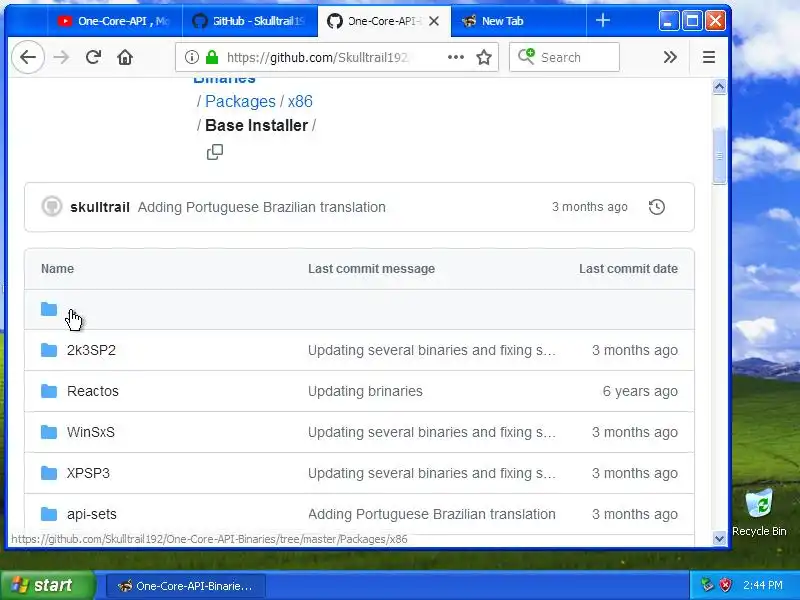
Task: Click the Last commit date column header
Action: (x=629, y=269)
